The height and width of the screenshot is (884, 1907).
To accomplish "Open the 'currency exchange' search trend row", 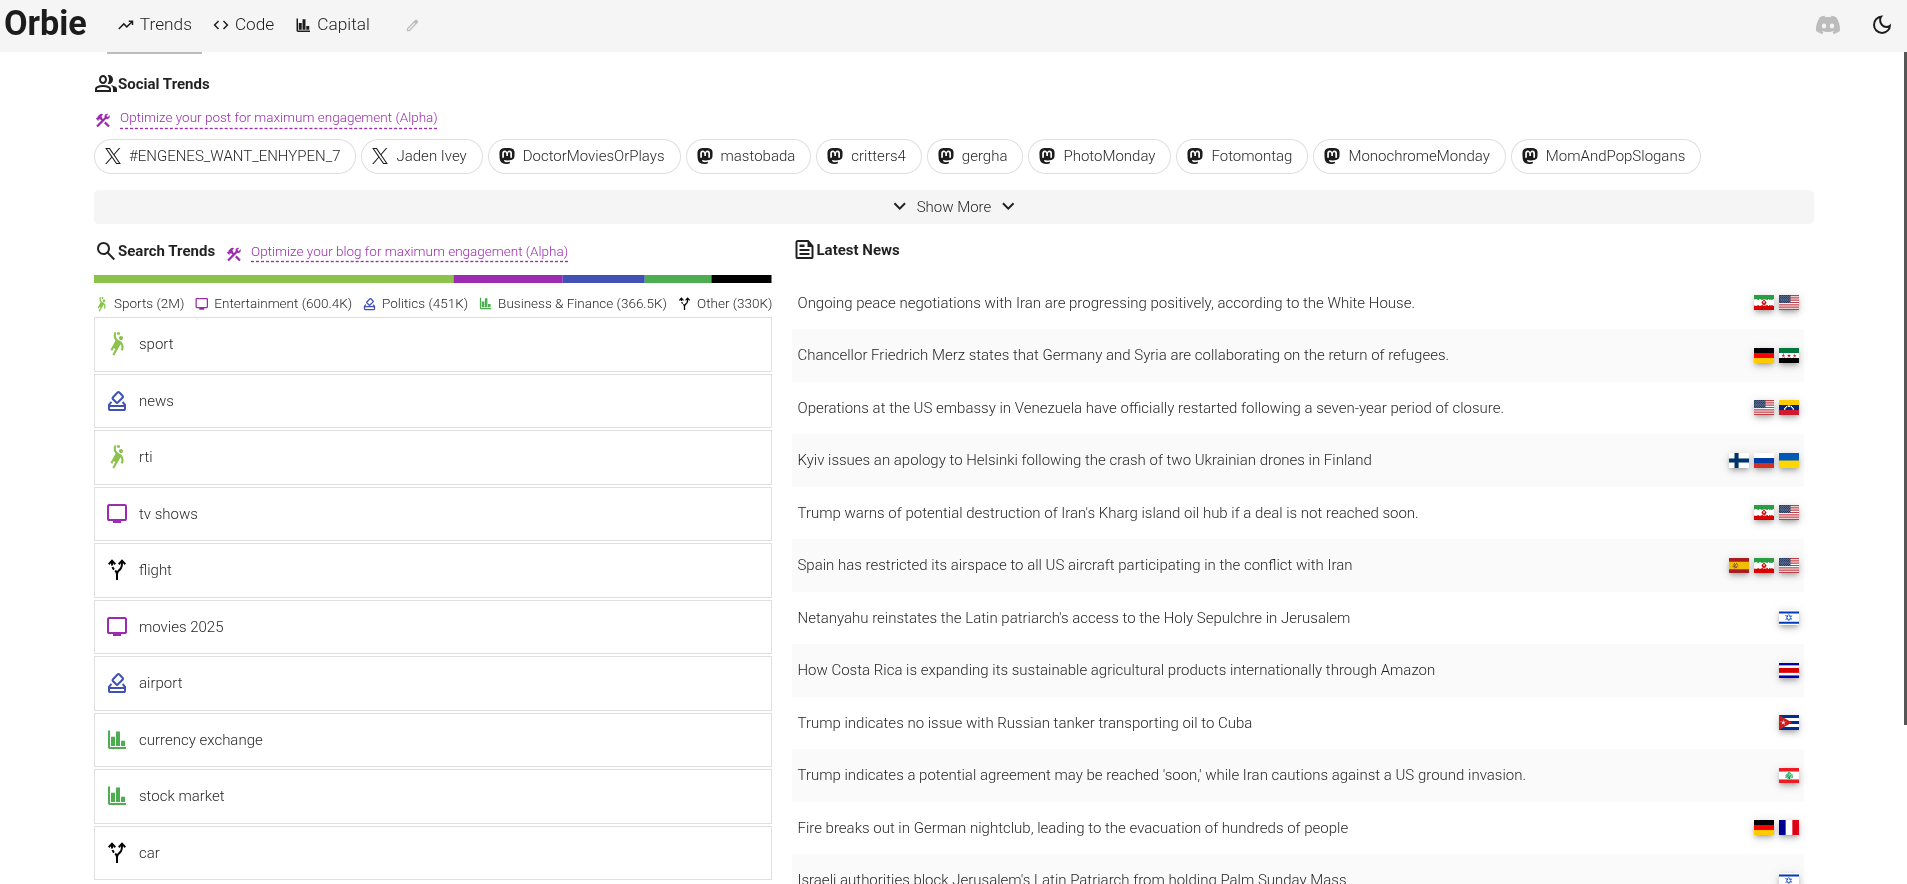I will point(433,740).
